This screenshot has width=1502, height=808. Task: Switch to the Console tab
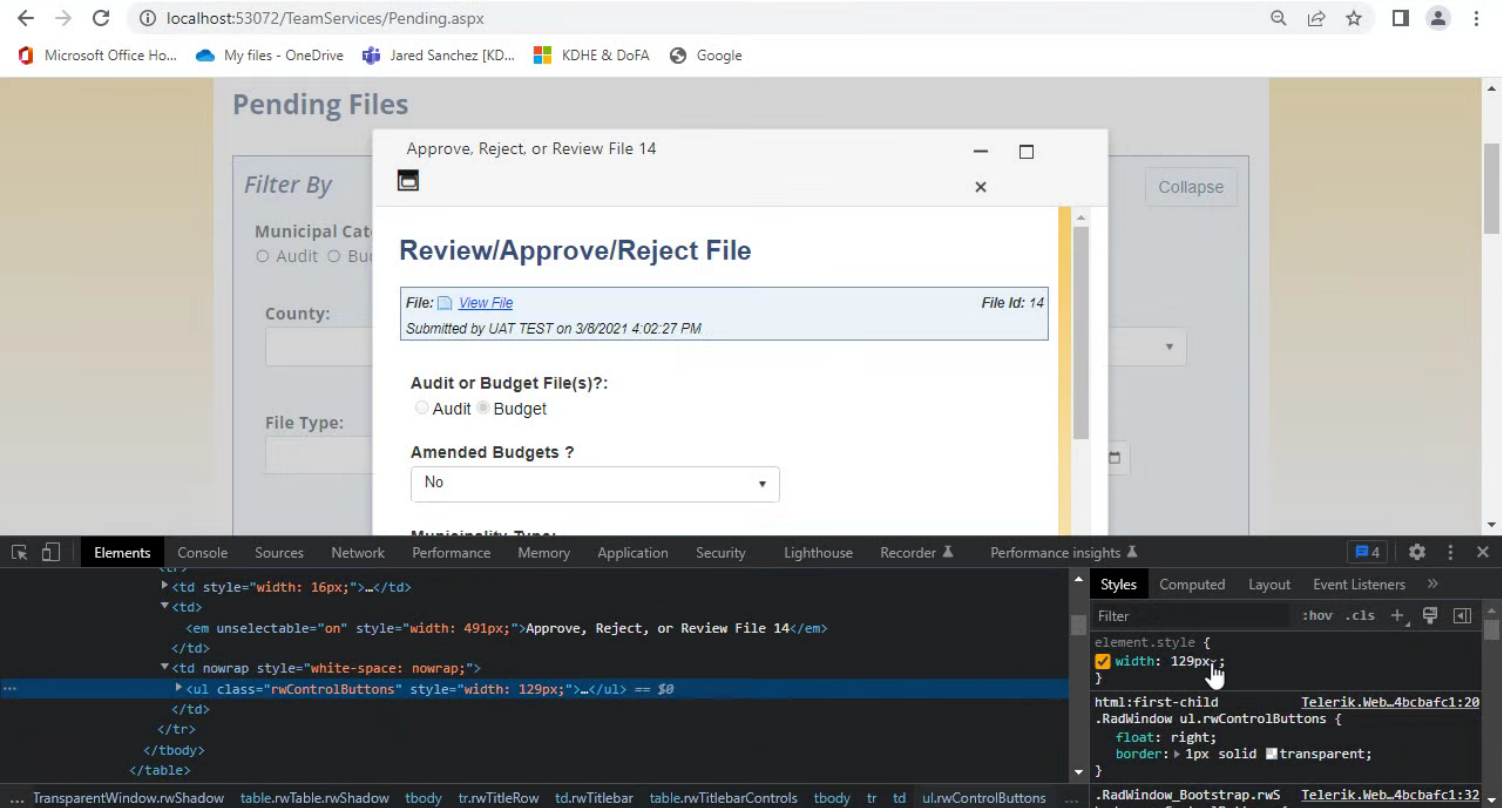tap(202, 553)
